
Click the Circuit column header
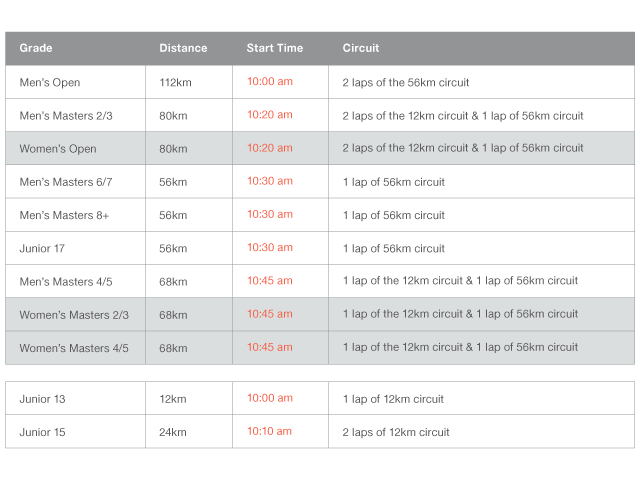pyautogui.click(x=360, y=48)
